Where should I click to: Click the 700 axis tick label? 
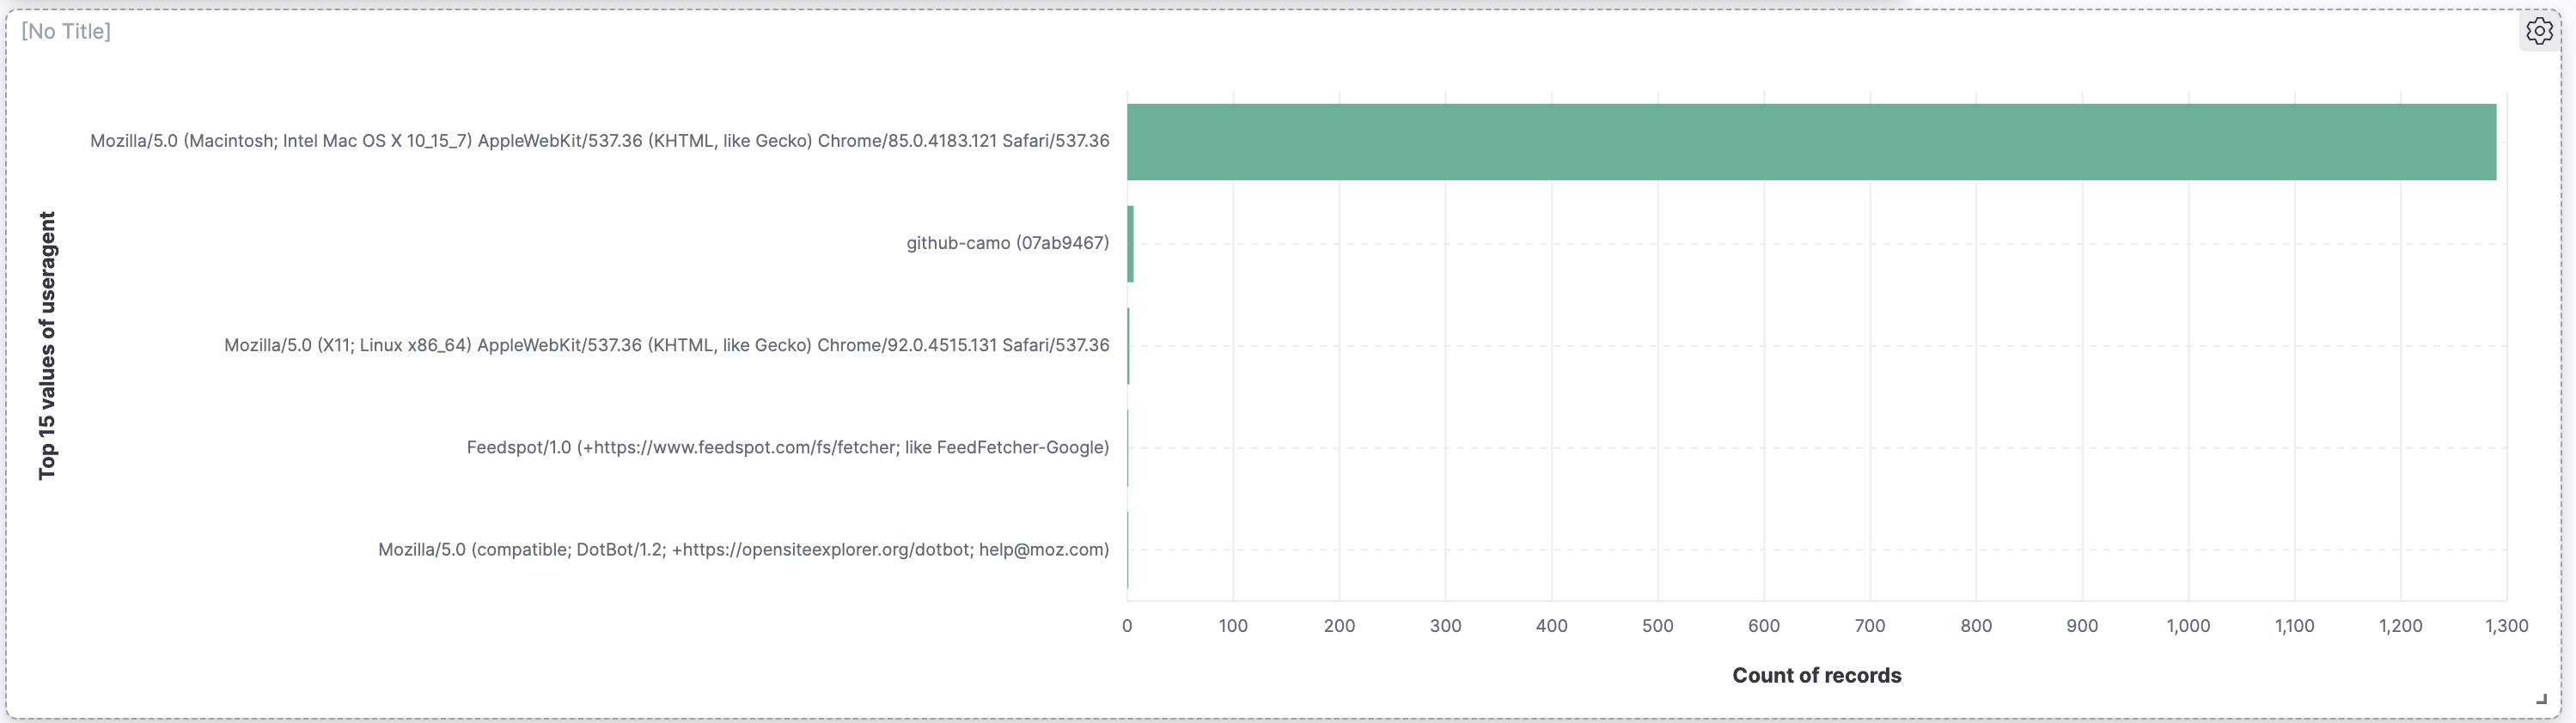pos(1870,626)
